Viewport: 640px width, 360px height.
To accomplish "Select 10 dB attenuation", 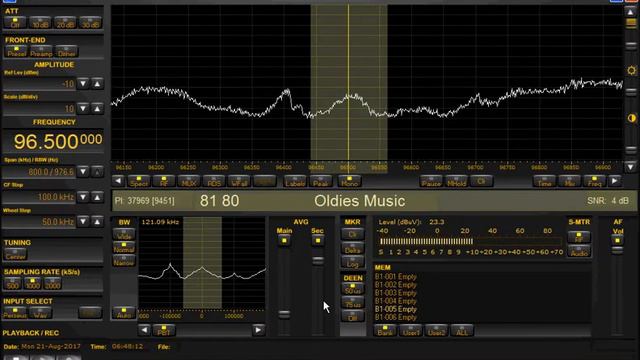I will [40, 22].
